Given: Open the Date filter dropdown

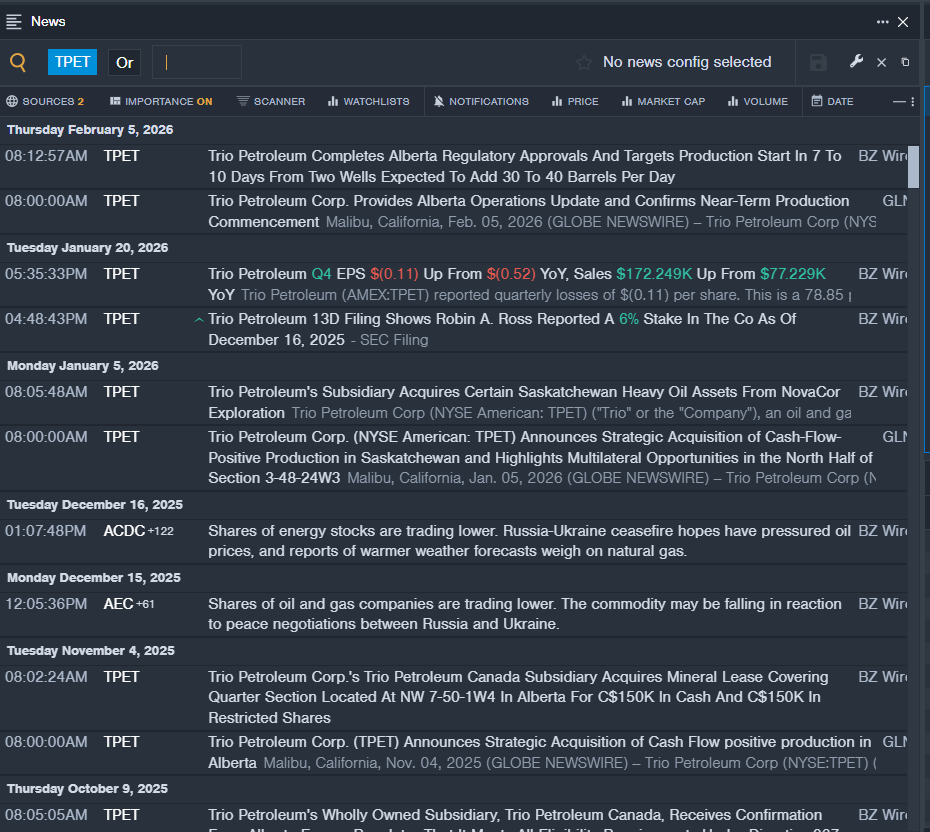Looking at the screenshot, I should tap(832, 101).
